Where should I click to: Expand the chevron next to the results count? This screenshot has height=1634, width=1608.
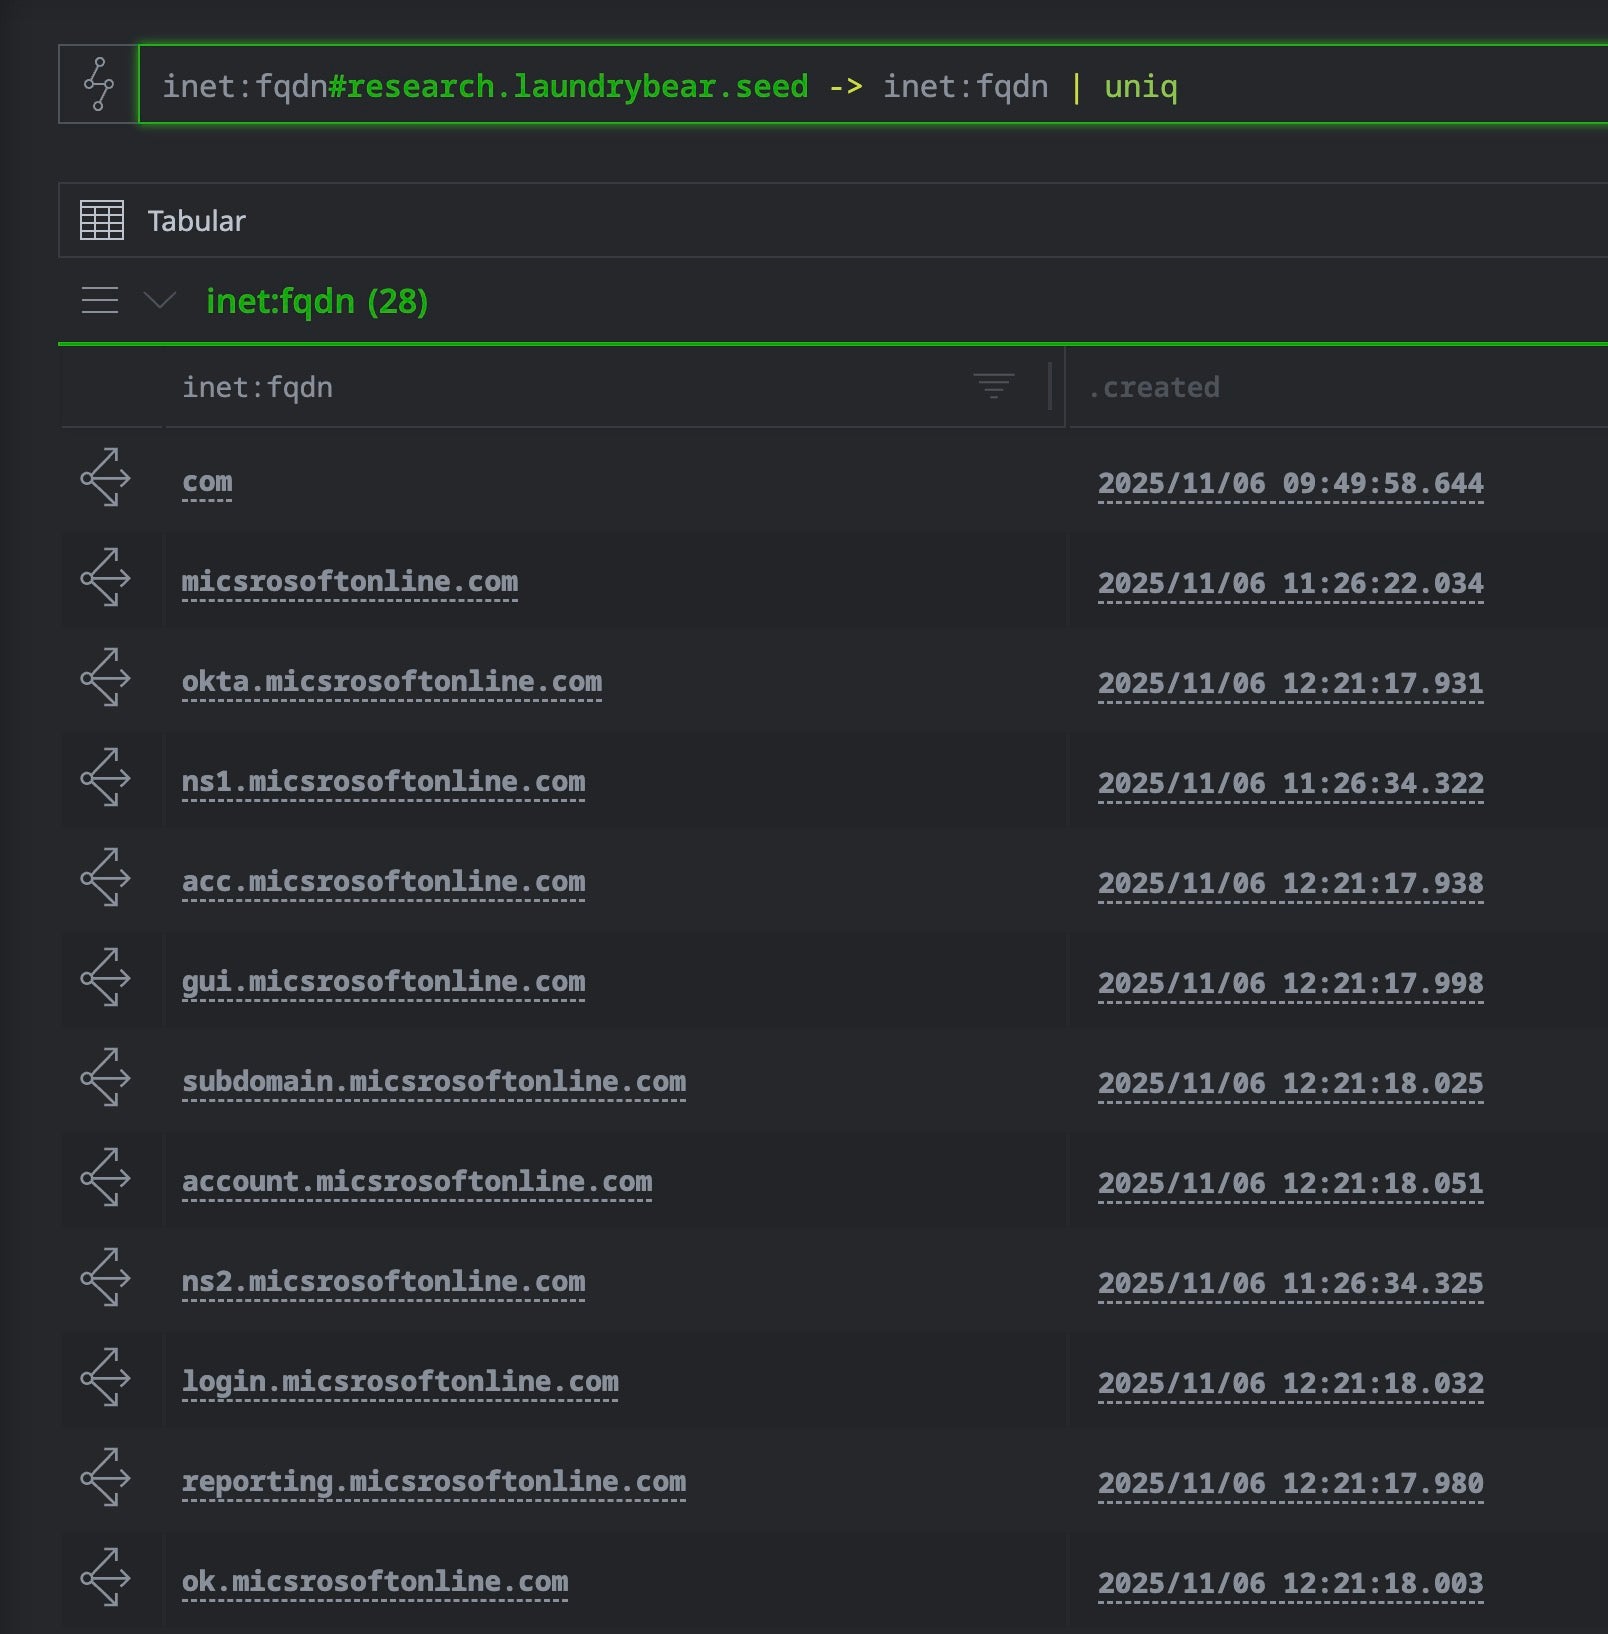pos(157,300)
